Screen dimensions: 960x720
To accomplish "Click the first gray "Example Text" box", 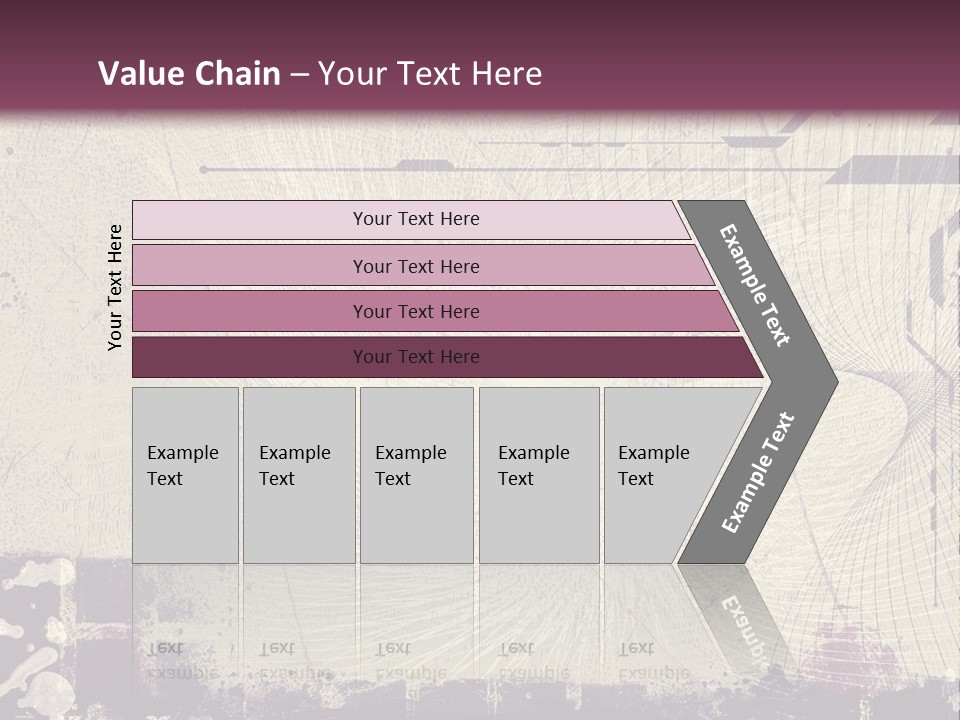I will (185, 475).
